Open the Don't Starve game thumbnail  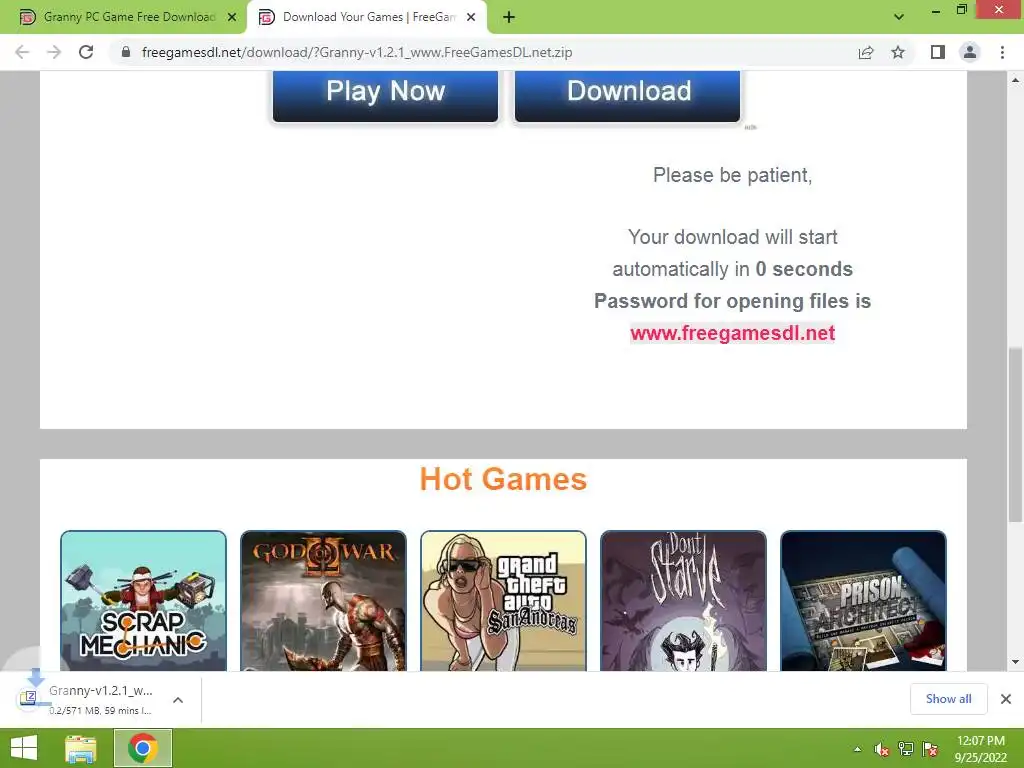[x=683, y=601]
